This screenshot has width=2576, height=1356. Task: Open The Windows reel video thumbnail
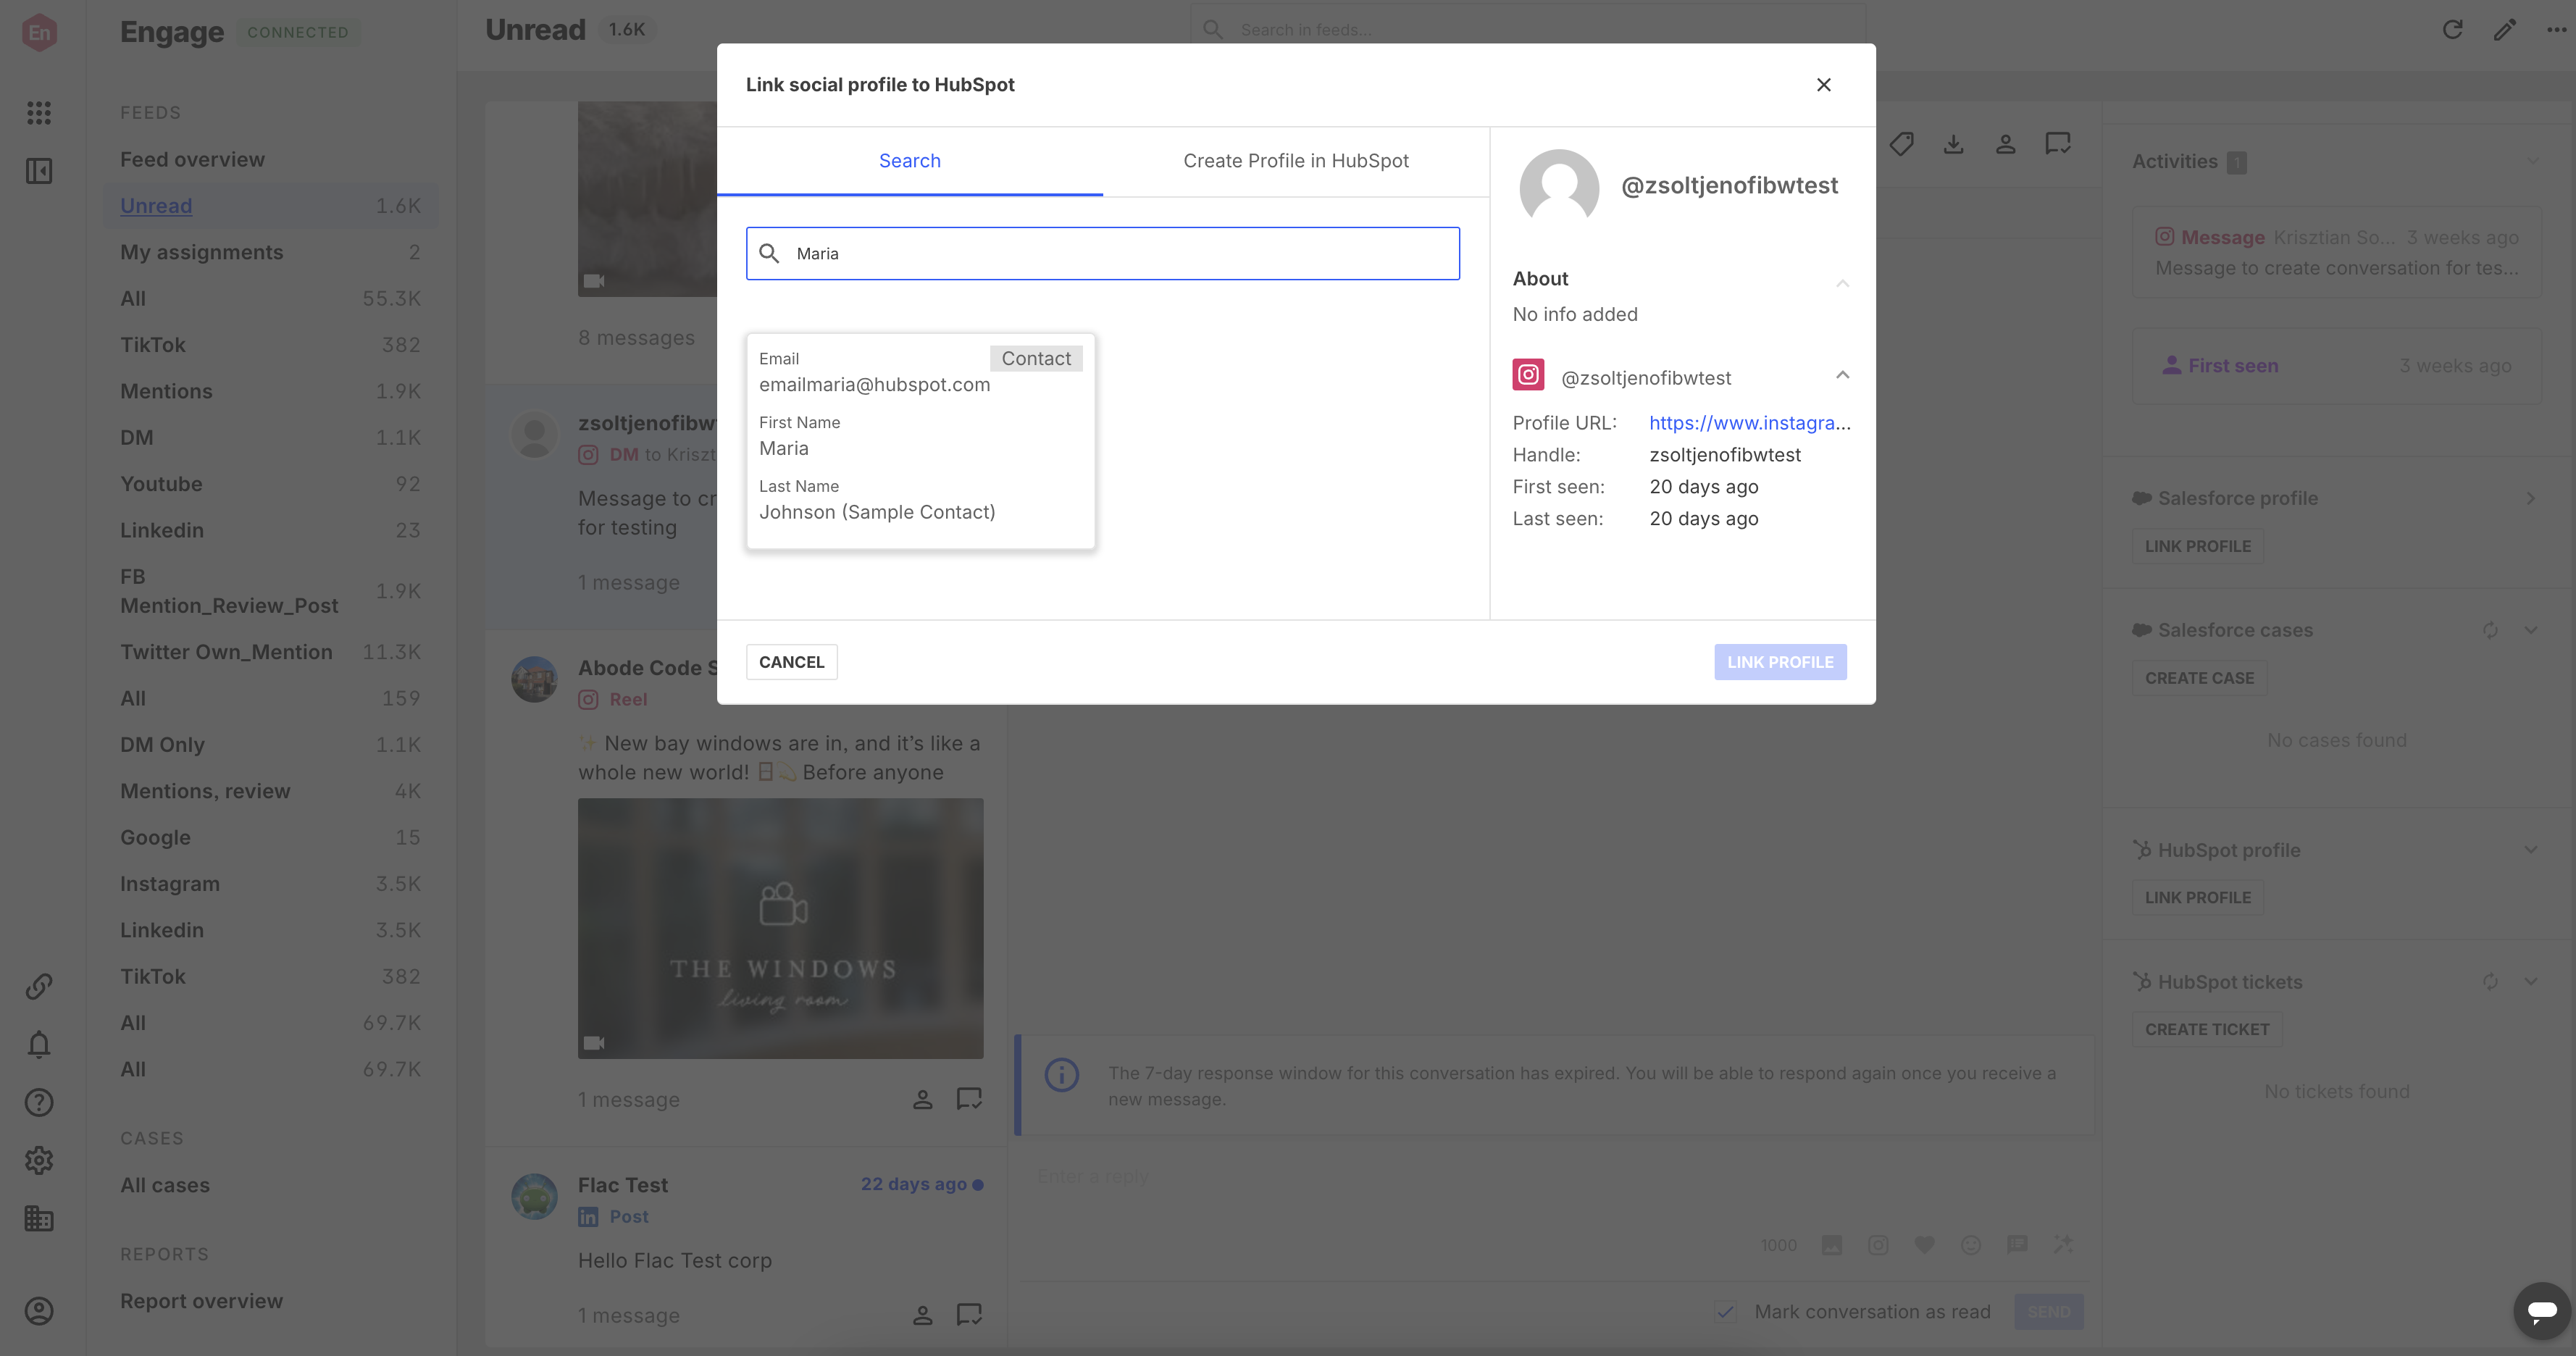point(780,928)
